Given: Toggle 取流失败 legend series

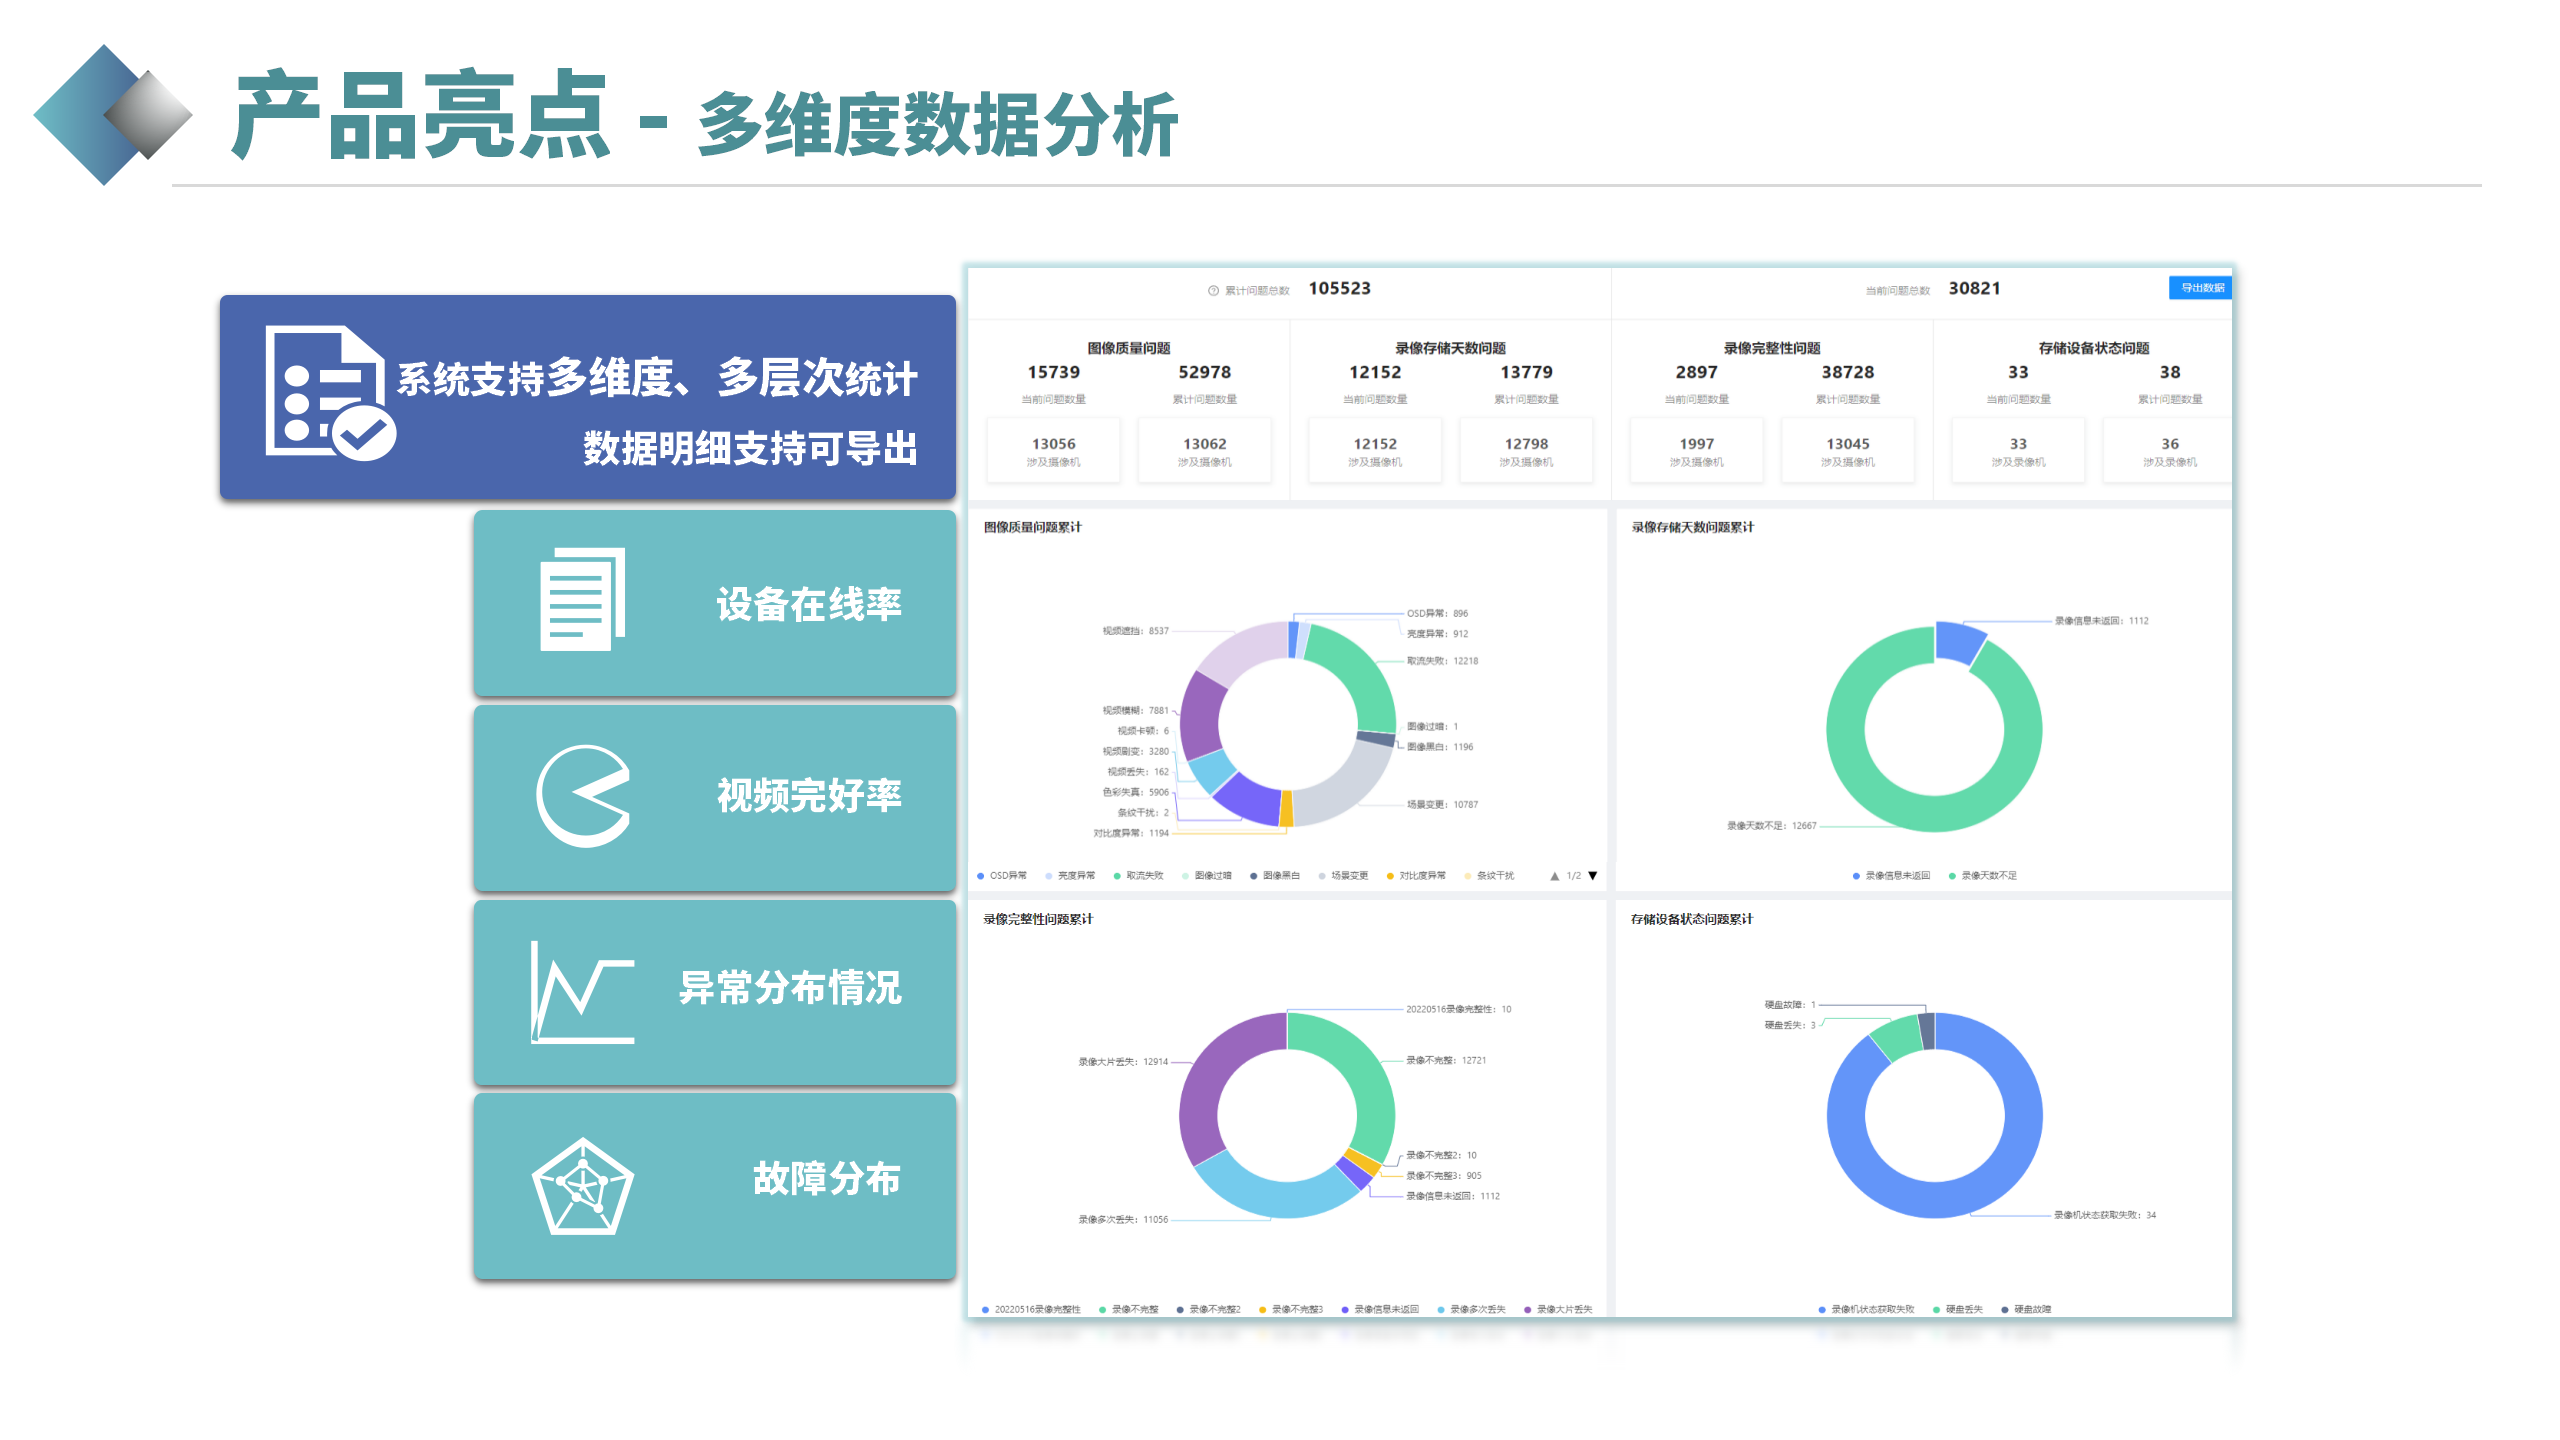Looking at the screenshot, I should [x=1139, y=876].
